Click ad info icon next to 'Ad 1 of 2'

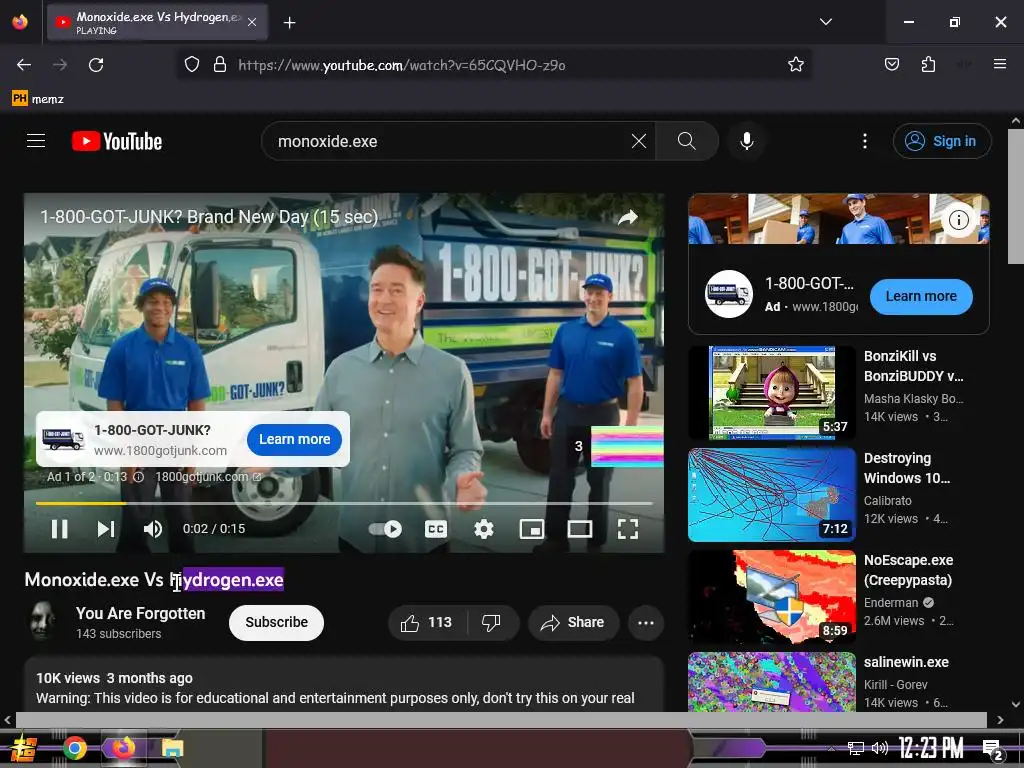click(138, 477)
